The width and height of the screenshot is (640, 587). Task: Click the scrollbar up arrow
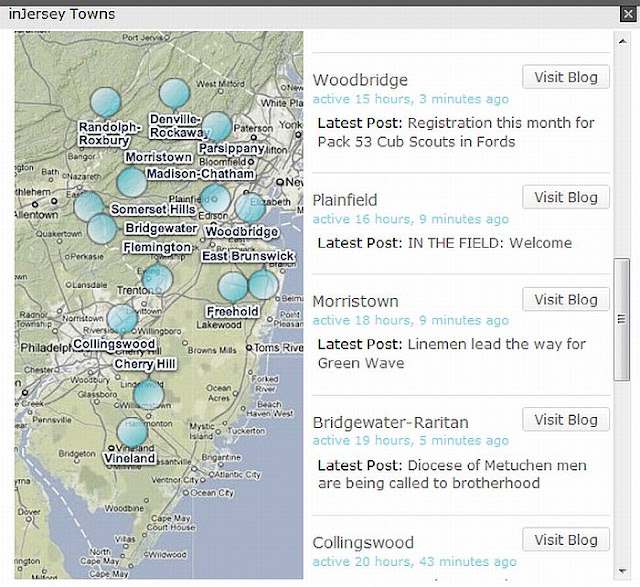622,41
